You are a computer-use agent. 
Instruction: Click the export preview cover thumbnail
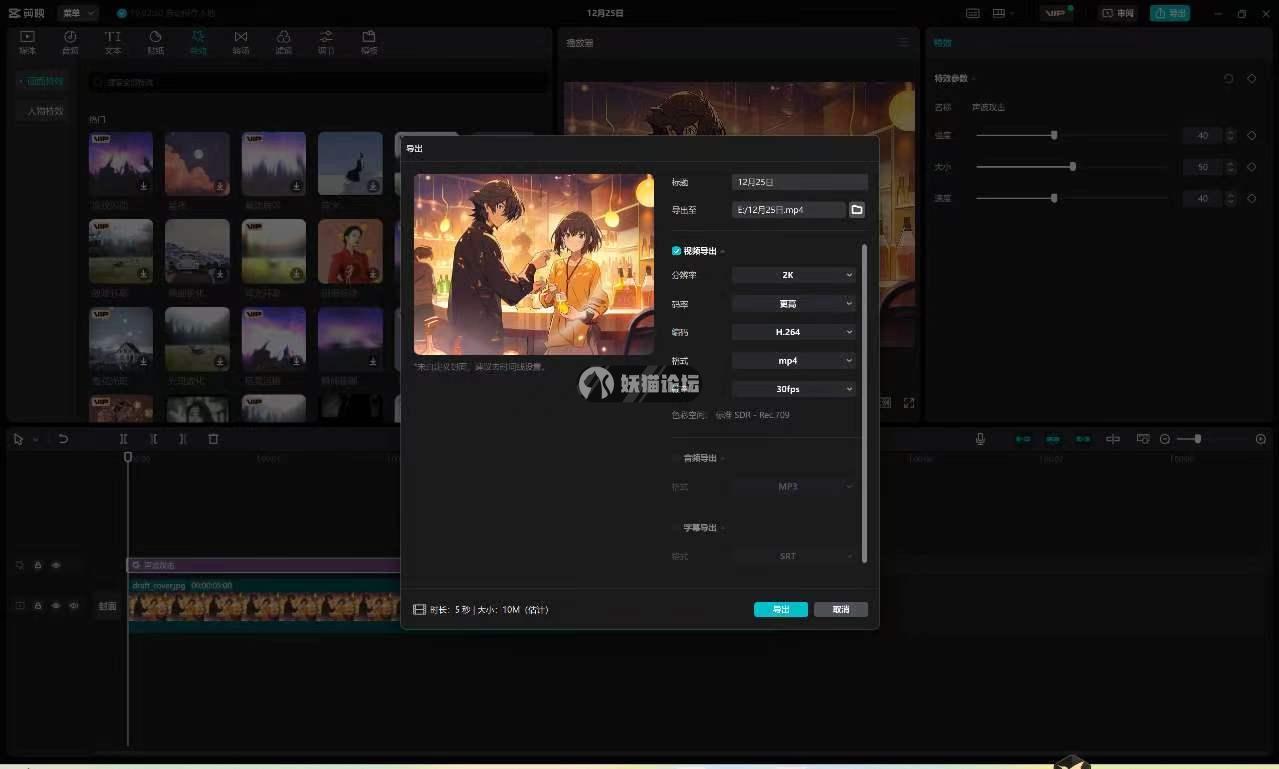pyautogui.click(x=534, y=264)
